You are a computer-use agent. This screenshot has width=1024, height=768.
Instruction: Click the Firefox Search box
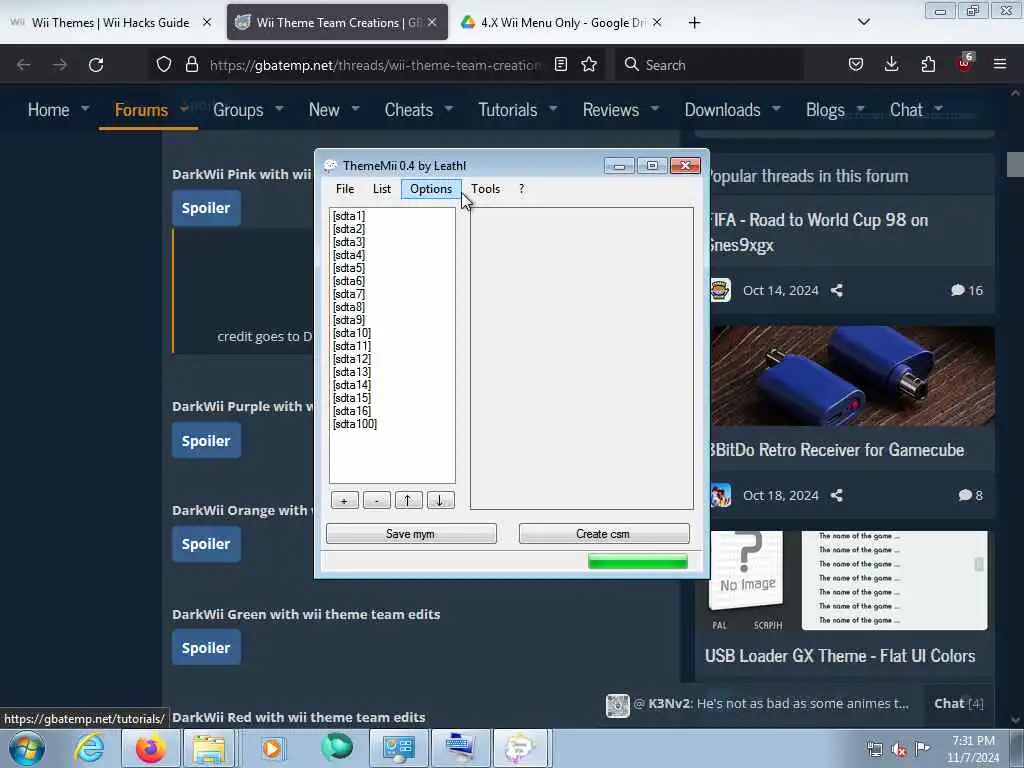click(709, 65)
